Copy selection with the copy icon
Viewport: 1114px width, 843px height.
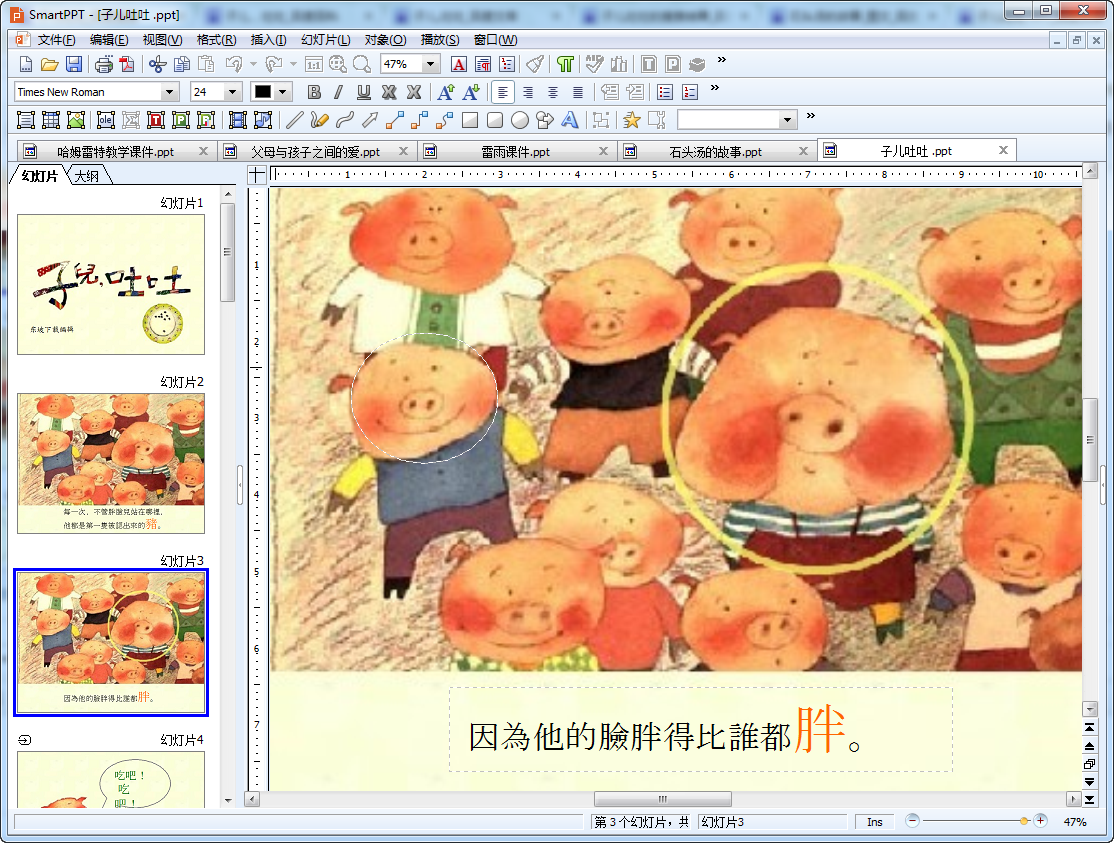pos(182,65)
